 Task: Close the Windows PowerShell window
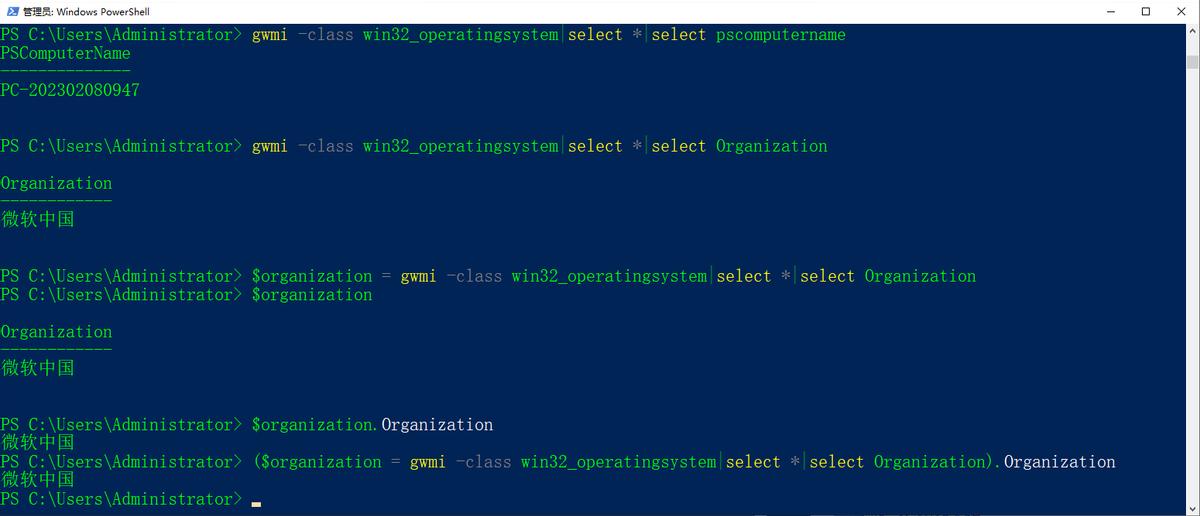[1180, 11]
